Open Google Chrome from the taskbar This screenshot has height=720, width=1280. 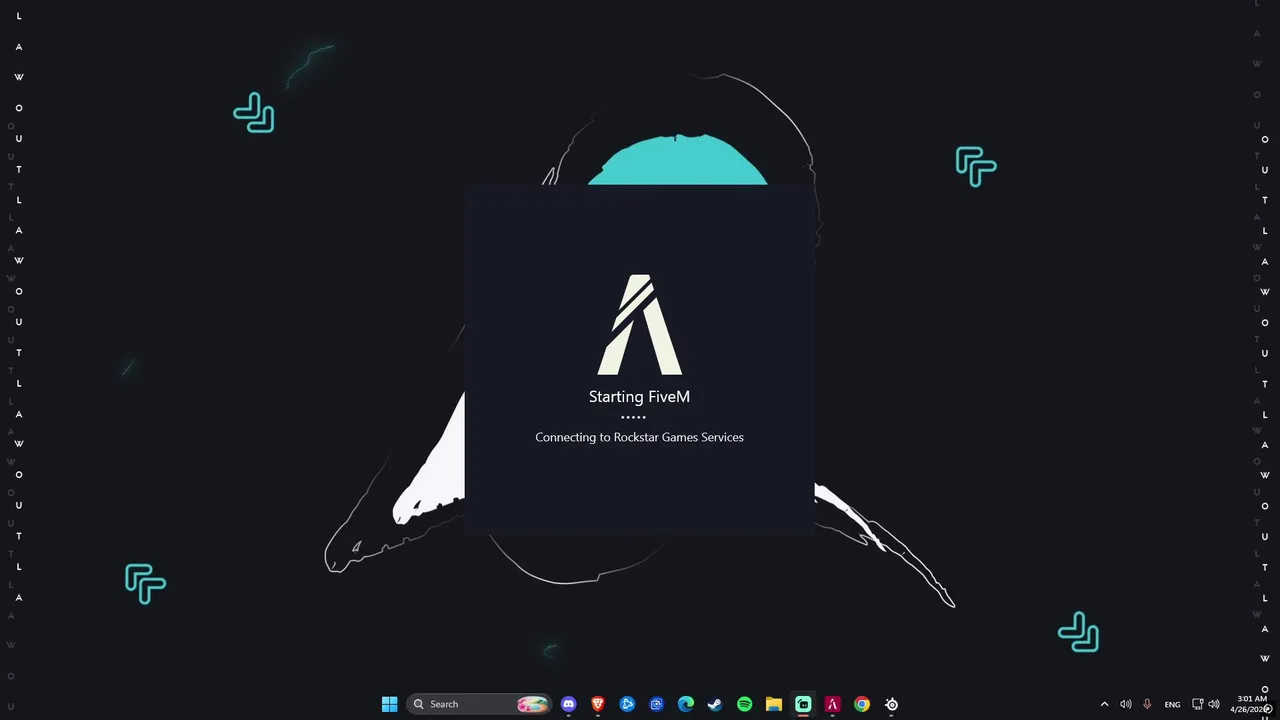[861, 704]
